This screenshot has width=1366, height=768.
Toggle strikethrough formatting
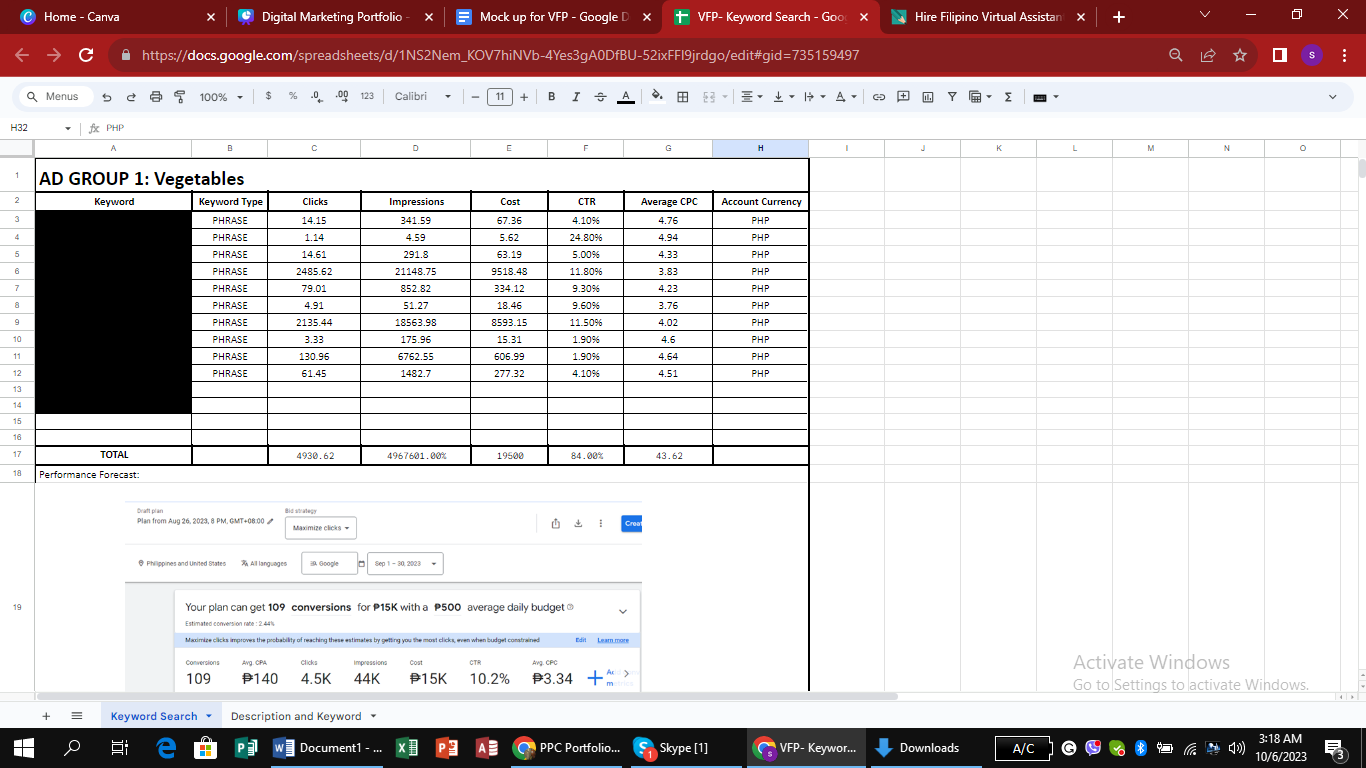600,97
